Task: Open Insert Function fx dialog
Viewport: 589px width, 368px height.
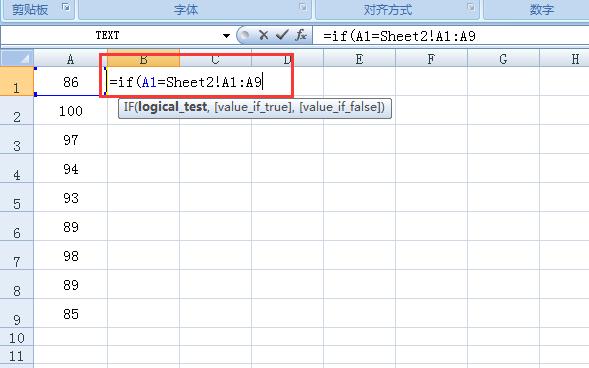Action: 301,35
